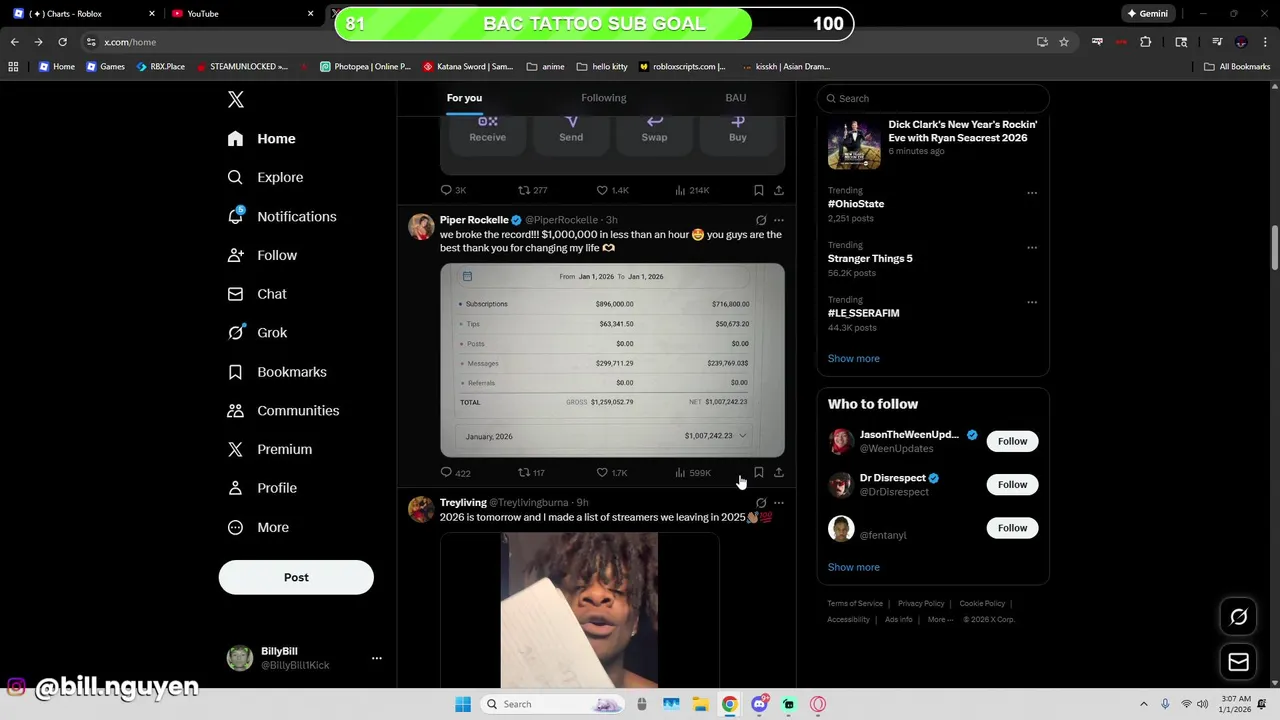1280x720 pixels.
Task: Open Communities in the sidebar
Action: pyautogui.click(x=283, y=411)
